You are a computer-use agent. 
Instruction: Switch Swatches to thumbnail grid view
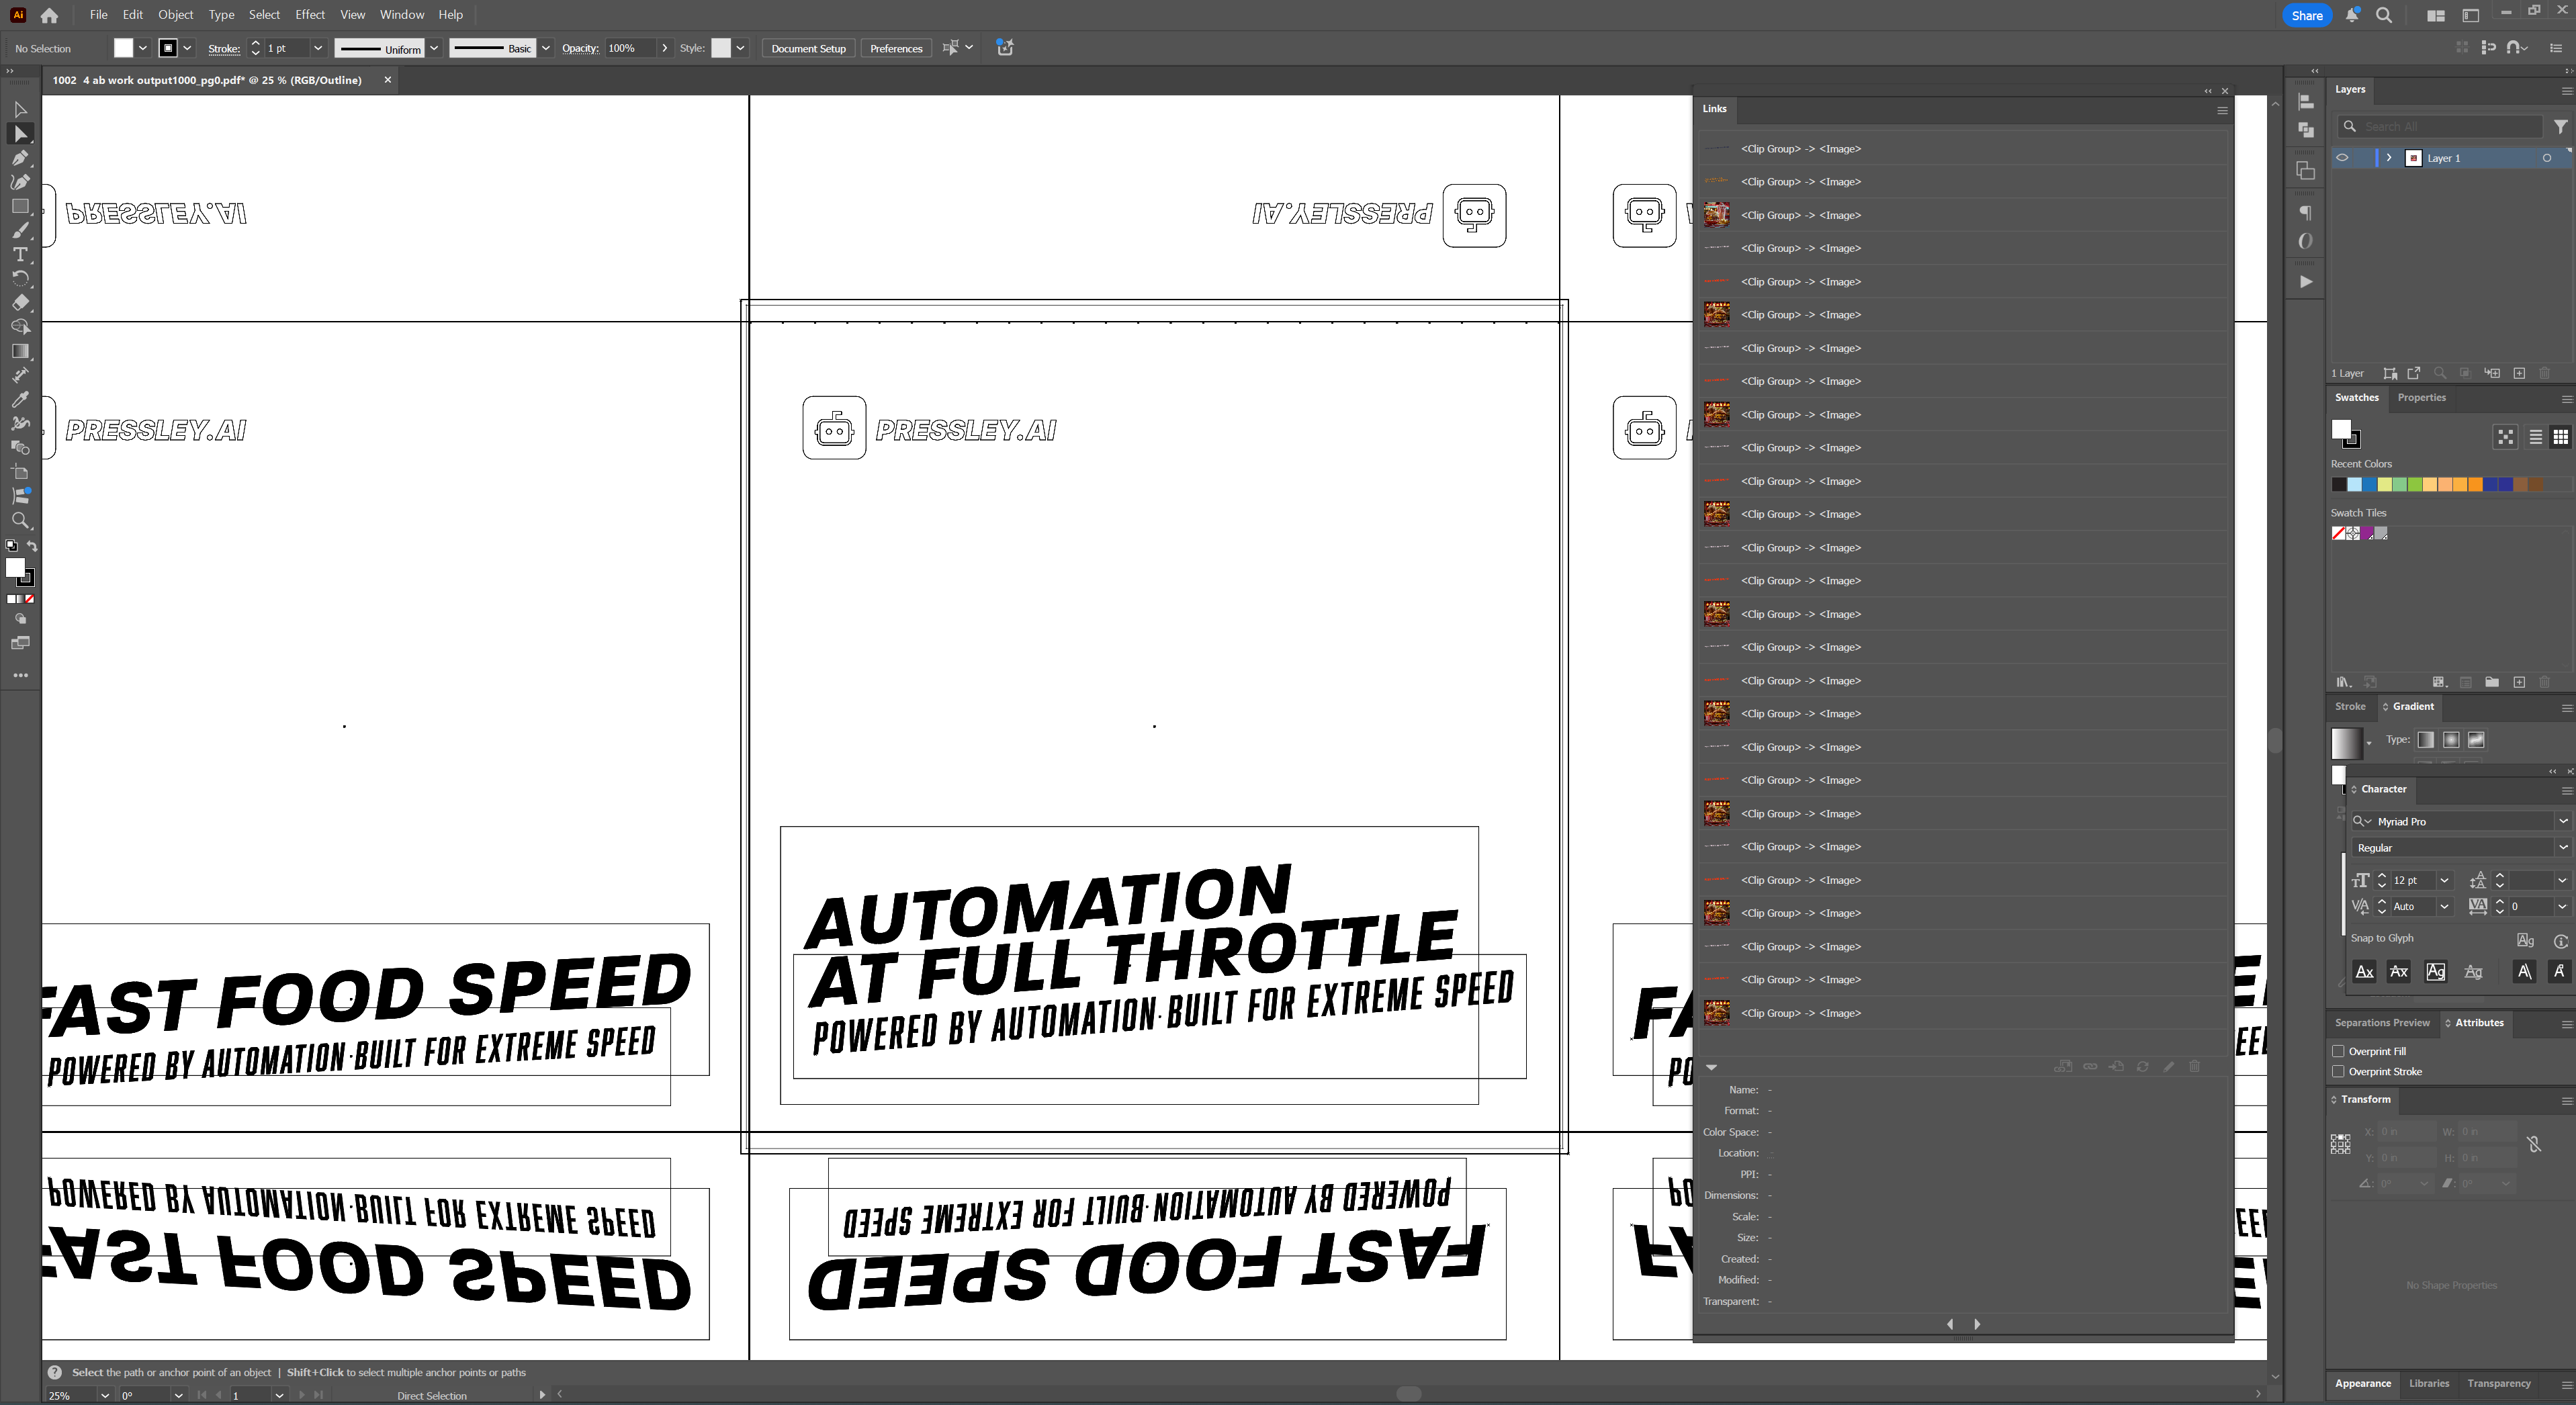pos(2560,437)
